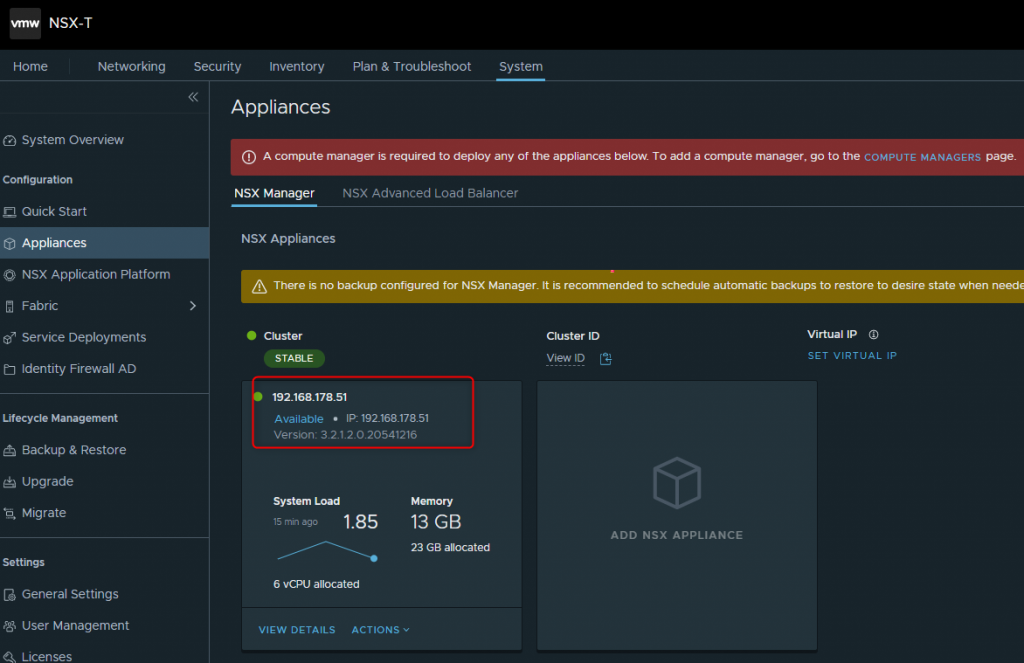Image resolution: width=1024 pixels, height=663 pixels.
Task: Click the Migrate icon in sidebar
Action: pos(9,513)
